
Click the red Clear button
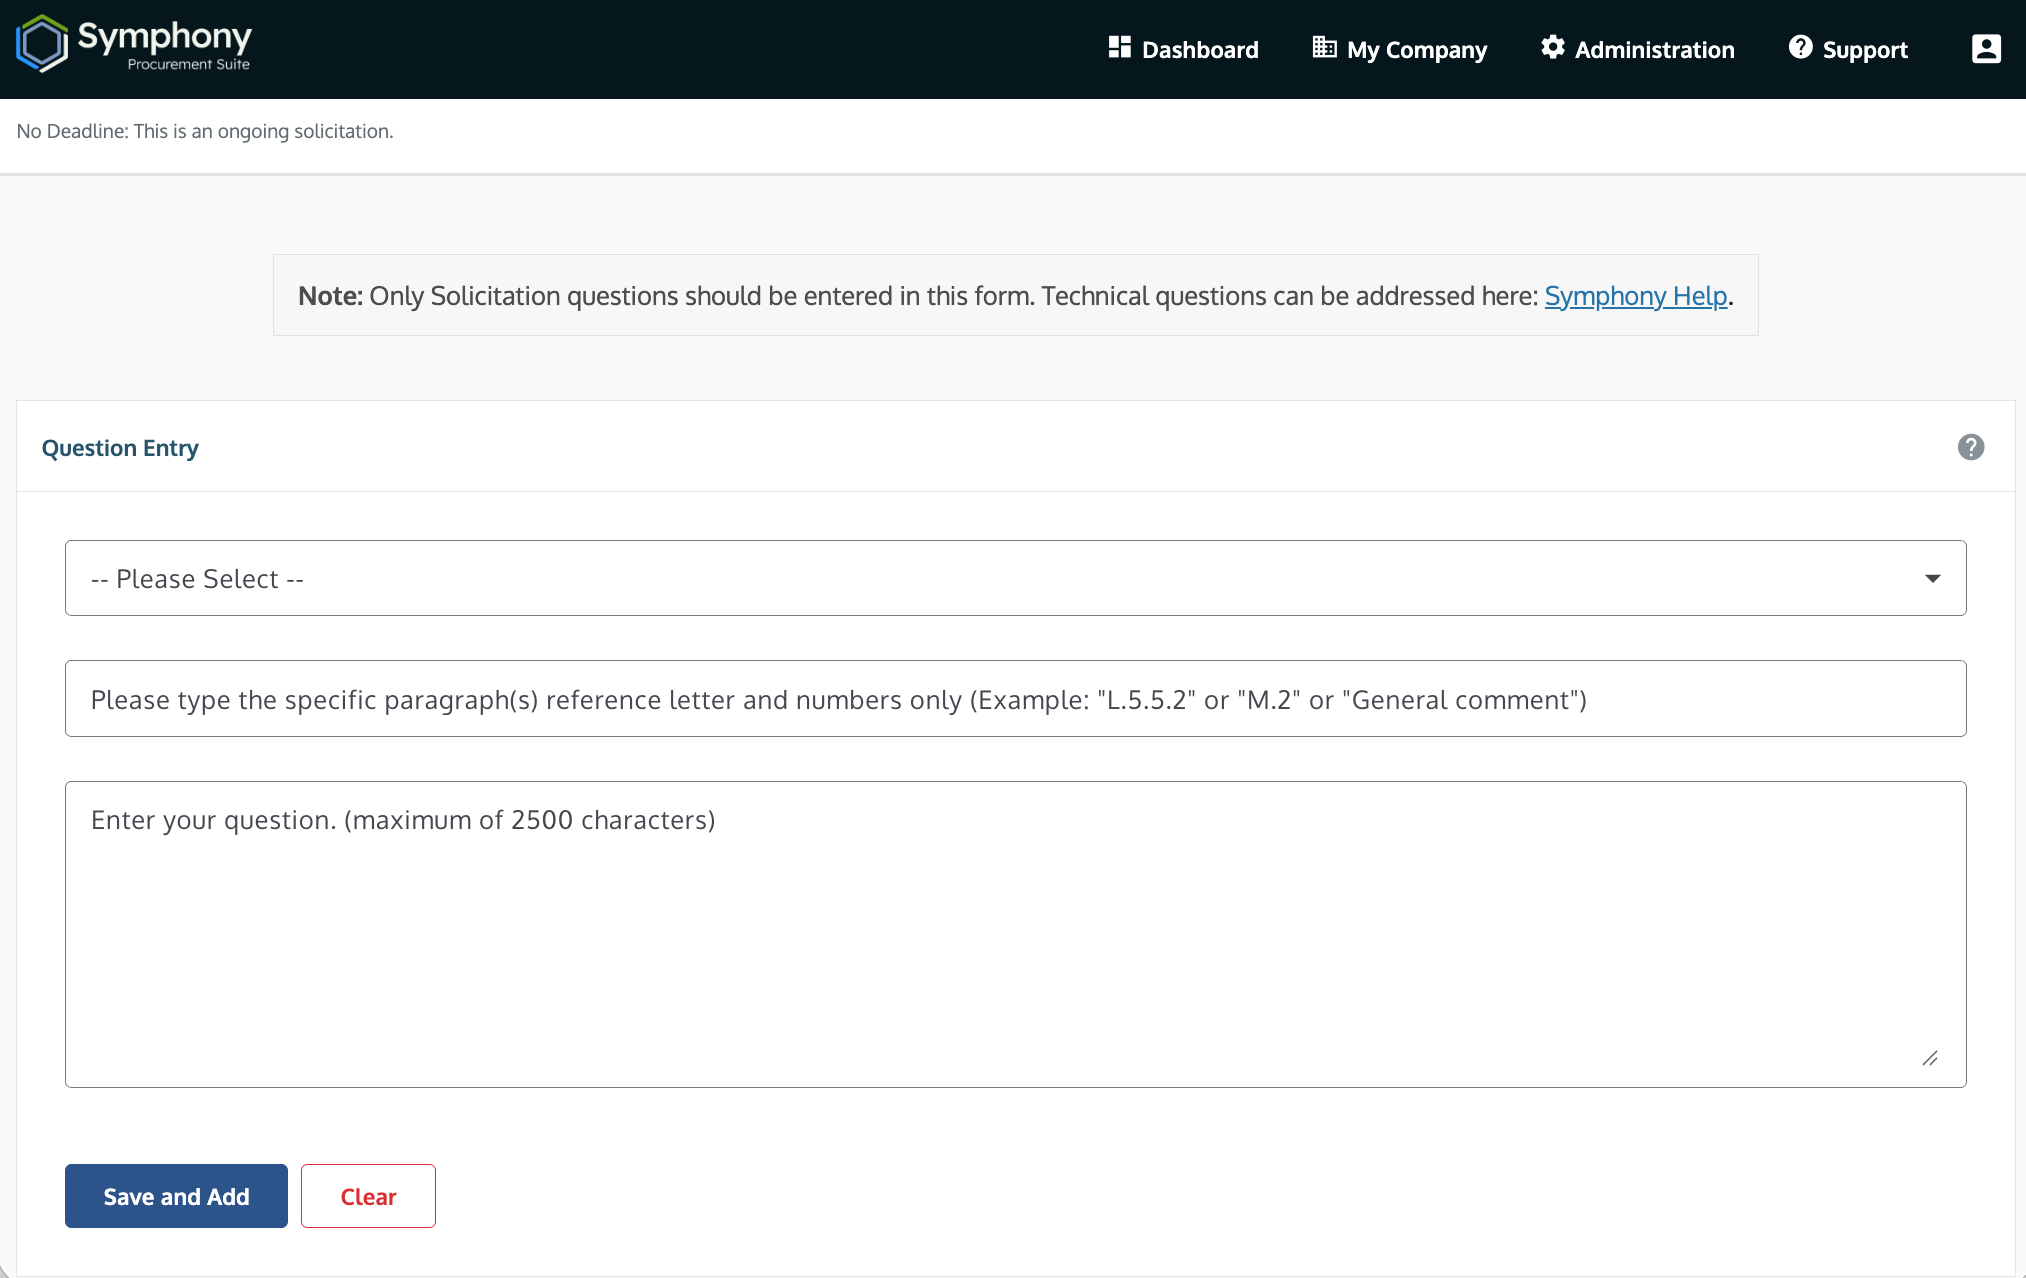tap(368, 1196)
